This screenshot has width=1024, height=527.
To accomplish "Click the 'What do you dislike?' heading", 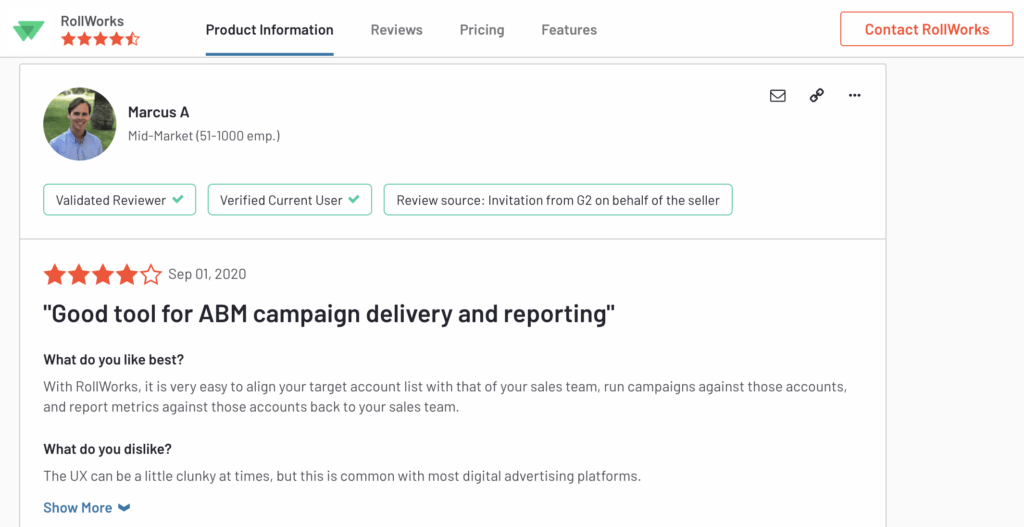I will pyautogui.click(x=108, y=449).
